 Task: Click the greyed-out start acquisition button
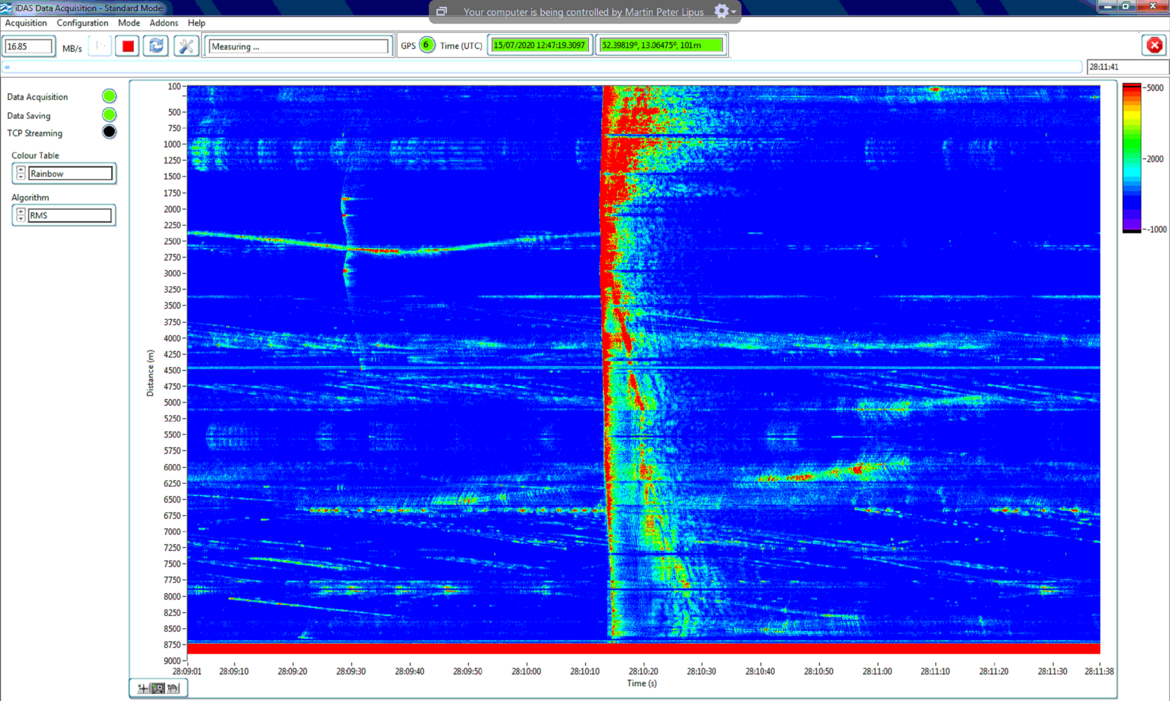click(99, 46)
